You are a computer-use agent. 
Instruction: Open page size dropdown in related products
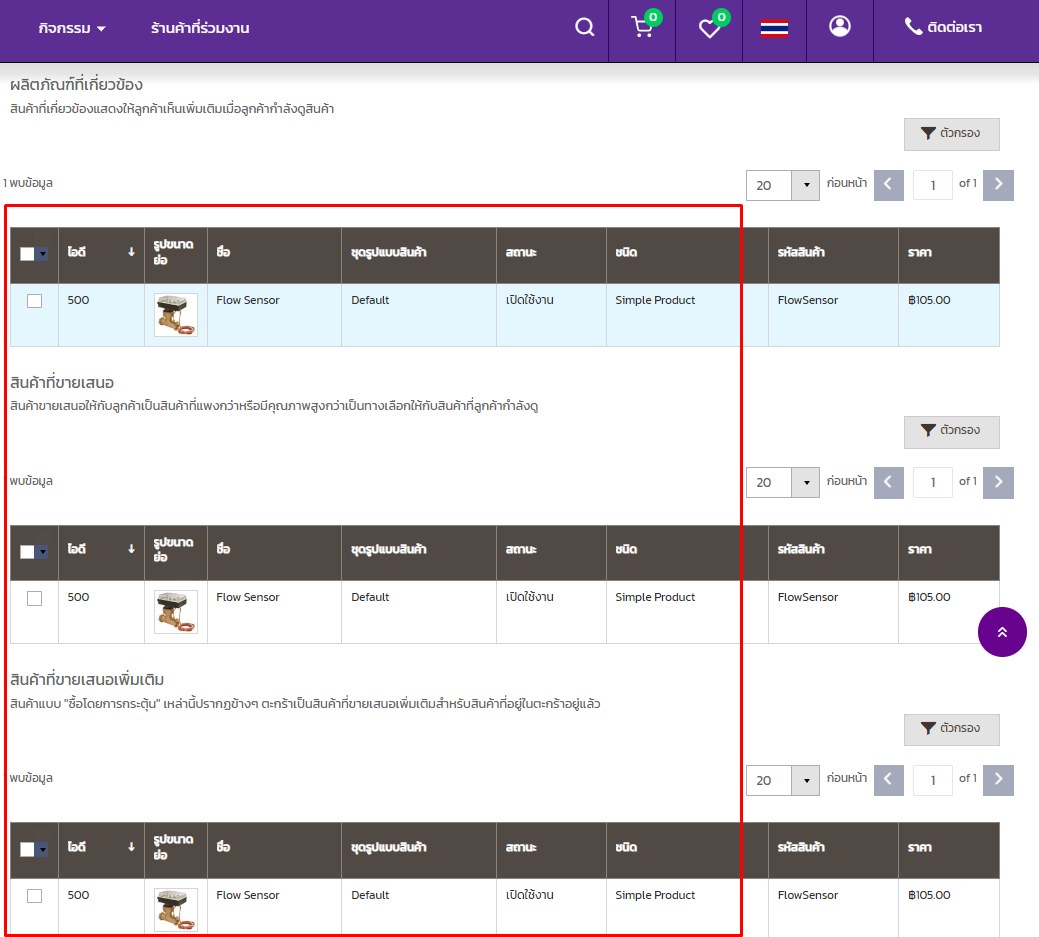tap(805, 185)
